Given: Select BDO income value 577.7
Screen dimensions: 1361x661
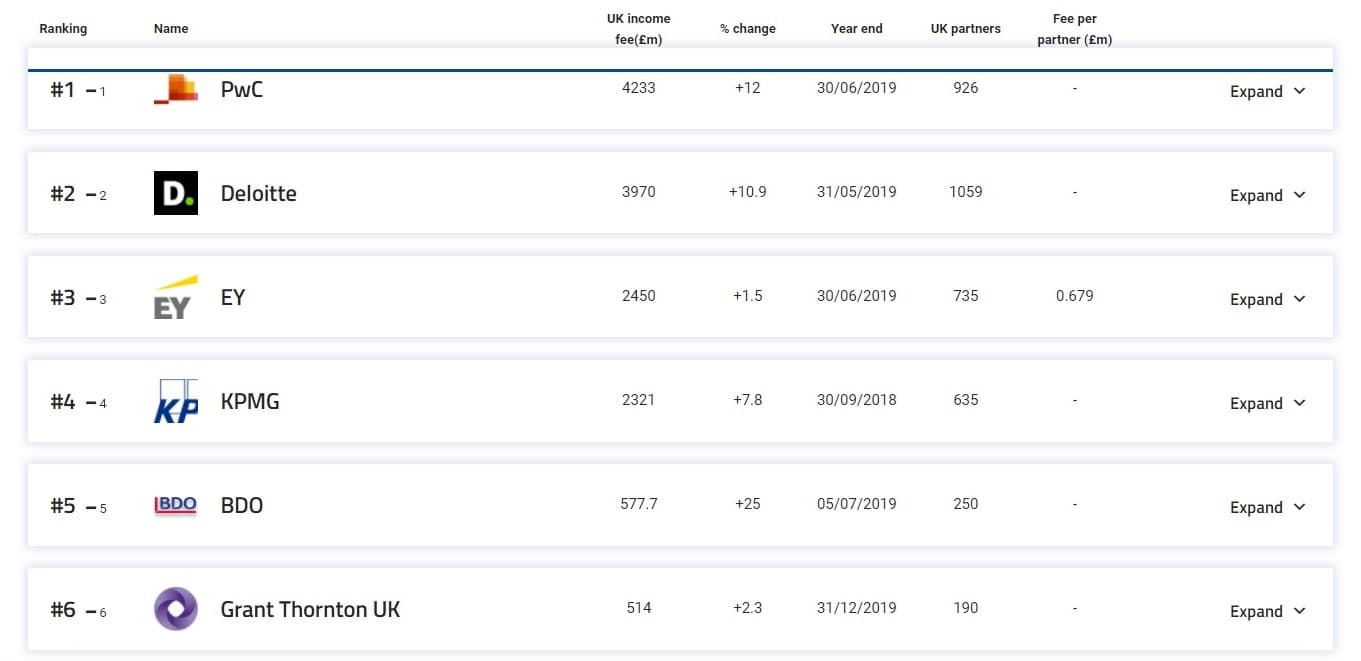Looking at the screenshot, I should 639,503.
